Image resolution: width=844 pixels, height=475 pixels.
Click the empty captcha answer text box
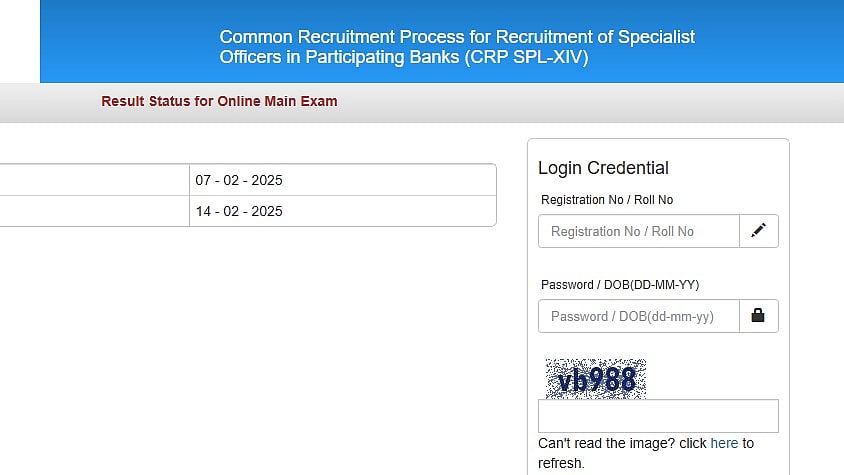pyautogui.click(x=658, y=416)
